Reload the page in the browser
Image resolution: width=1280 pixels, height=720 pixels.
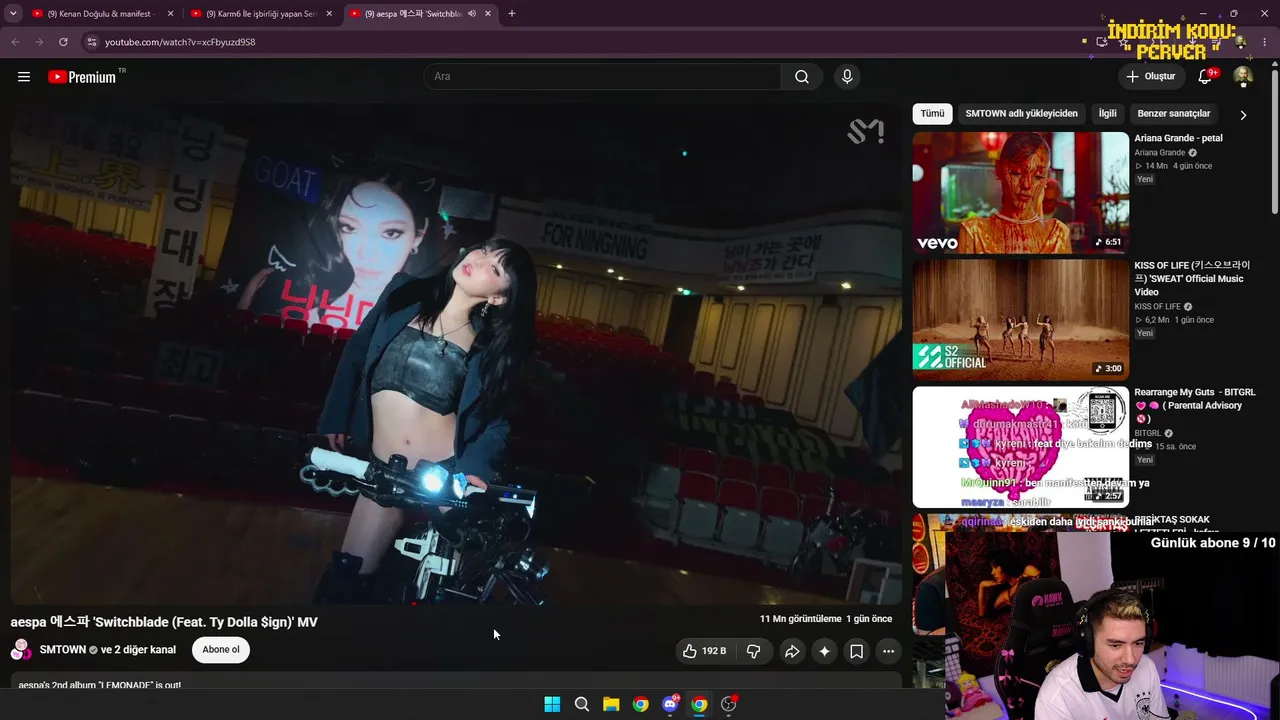tap(63, 42)
